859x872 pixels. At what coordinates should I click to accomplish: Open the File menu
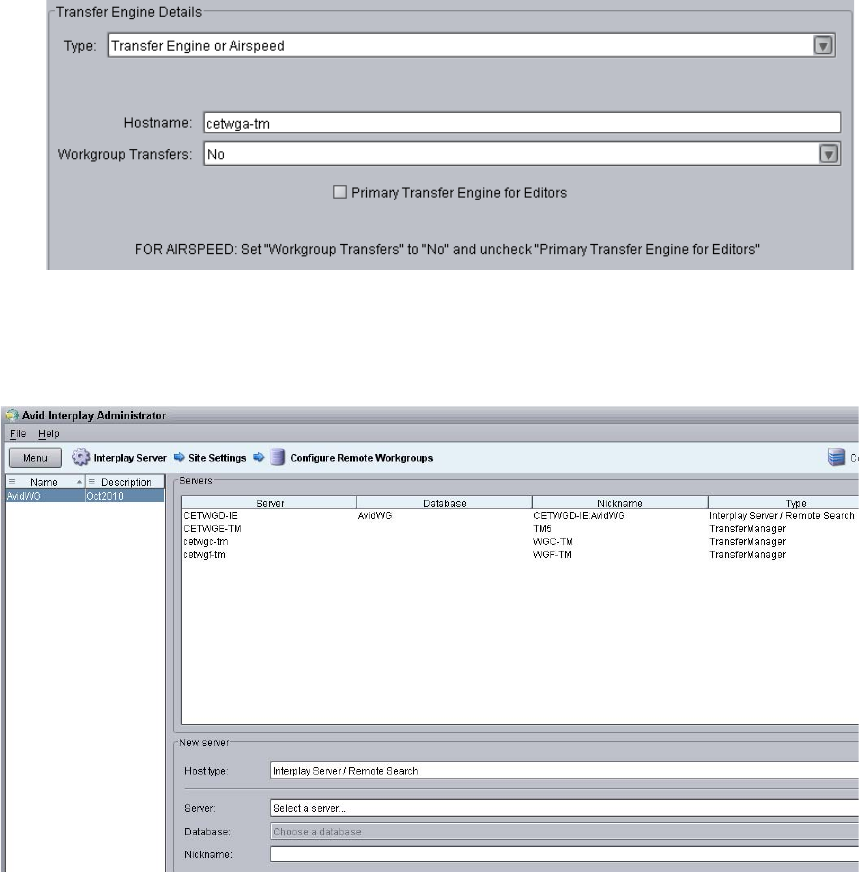(x=18, y=434)
